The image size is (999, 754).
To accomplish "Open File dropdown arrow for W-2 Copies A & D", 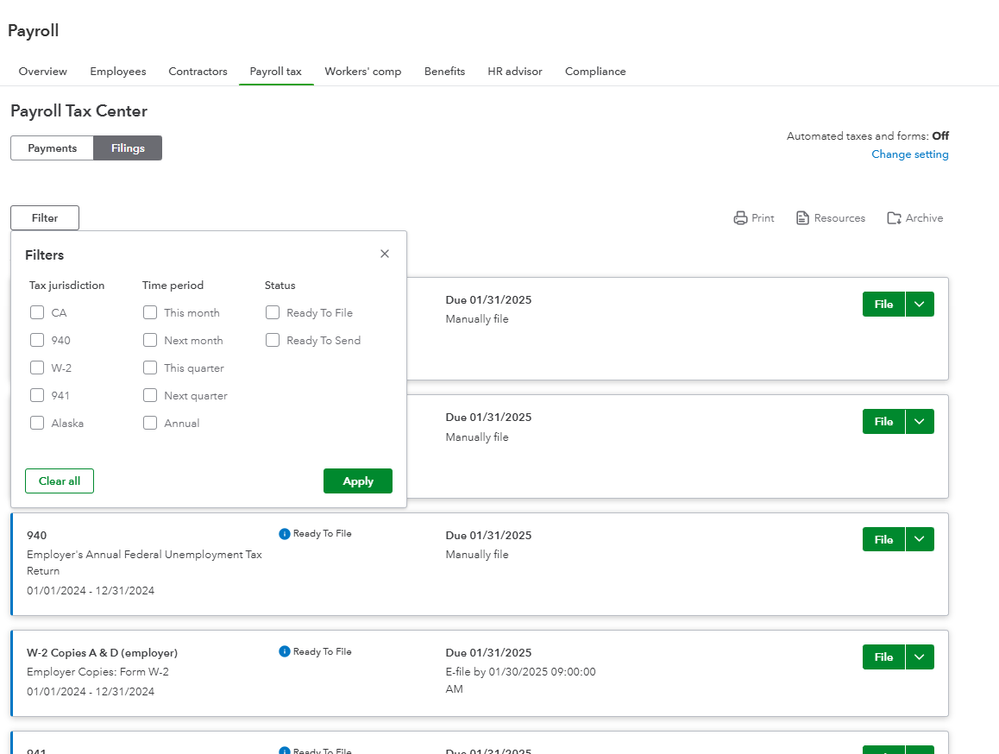I will point(919,657).
